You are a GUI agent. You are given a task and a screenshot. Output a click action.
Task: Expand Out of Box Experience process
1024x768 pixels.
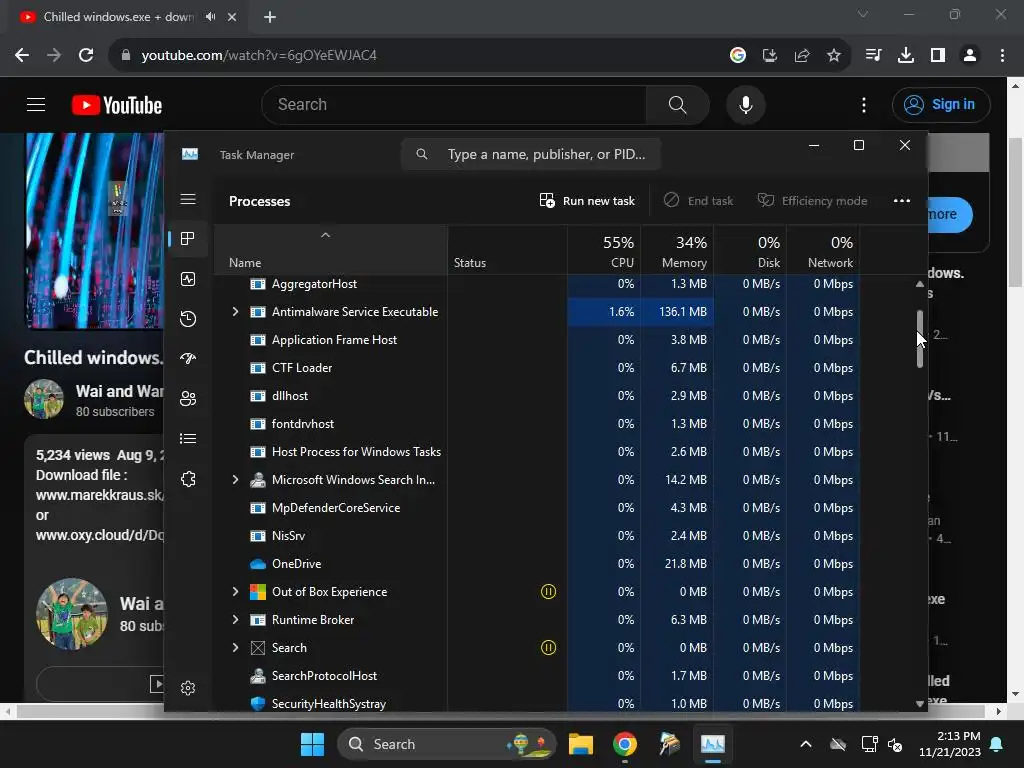tap(235, 592)
